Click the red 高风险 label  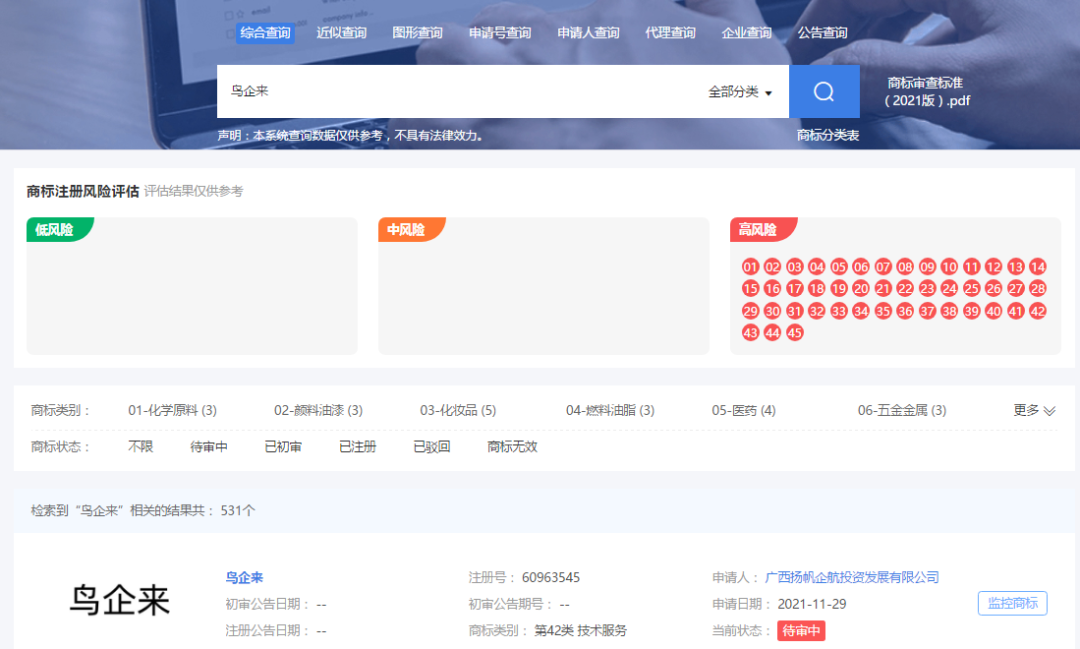tap(763, 229)
